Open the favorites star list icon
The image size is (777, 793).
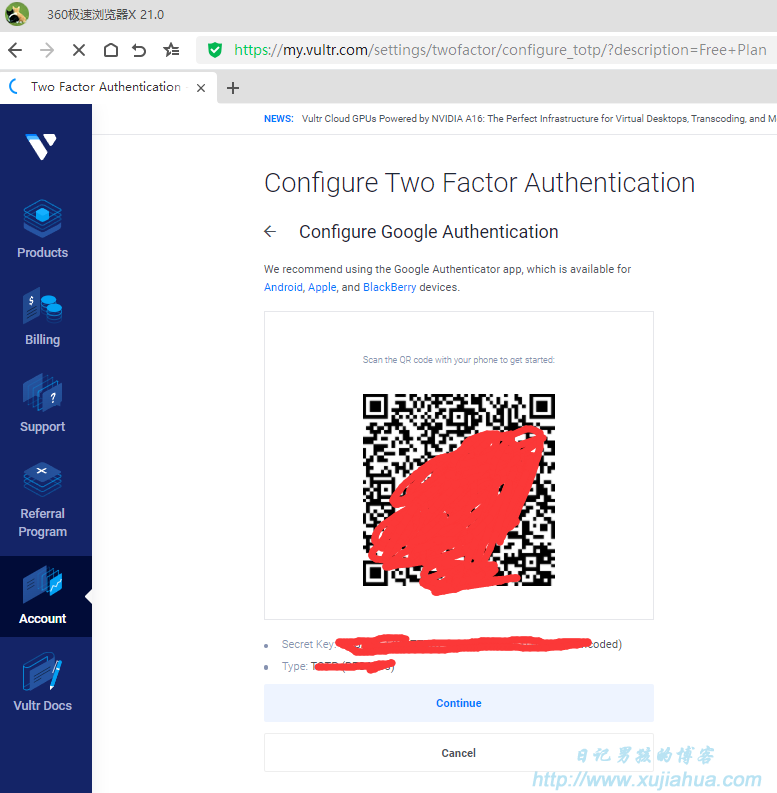[171, 50]
